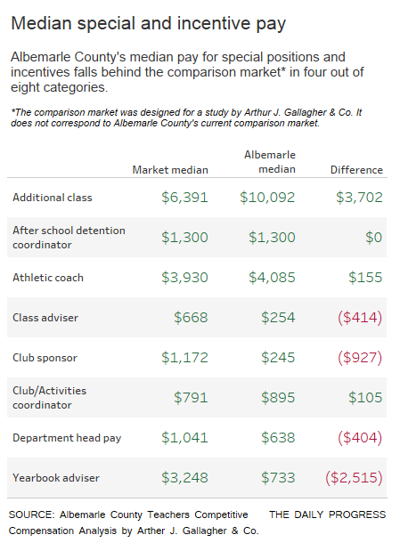Viewport: 400px width, 551px height.
Task: Click the Median special and incentive pay title
Action: point(148,24)
